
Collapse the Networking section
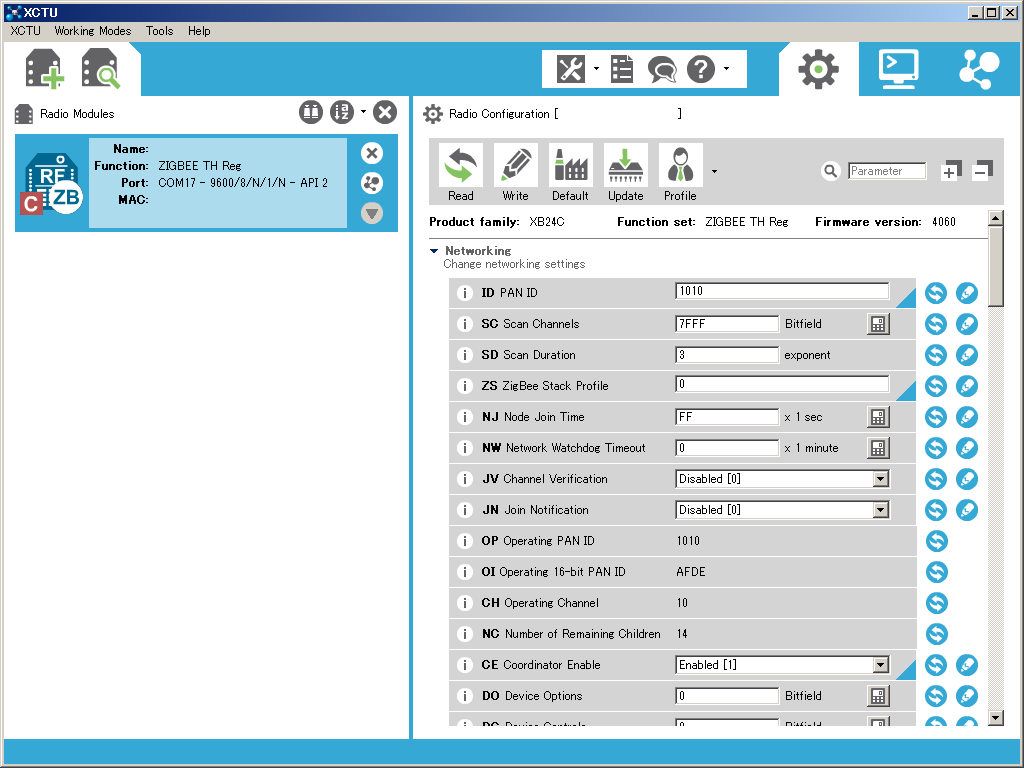(x=434, y=251)
